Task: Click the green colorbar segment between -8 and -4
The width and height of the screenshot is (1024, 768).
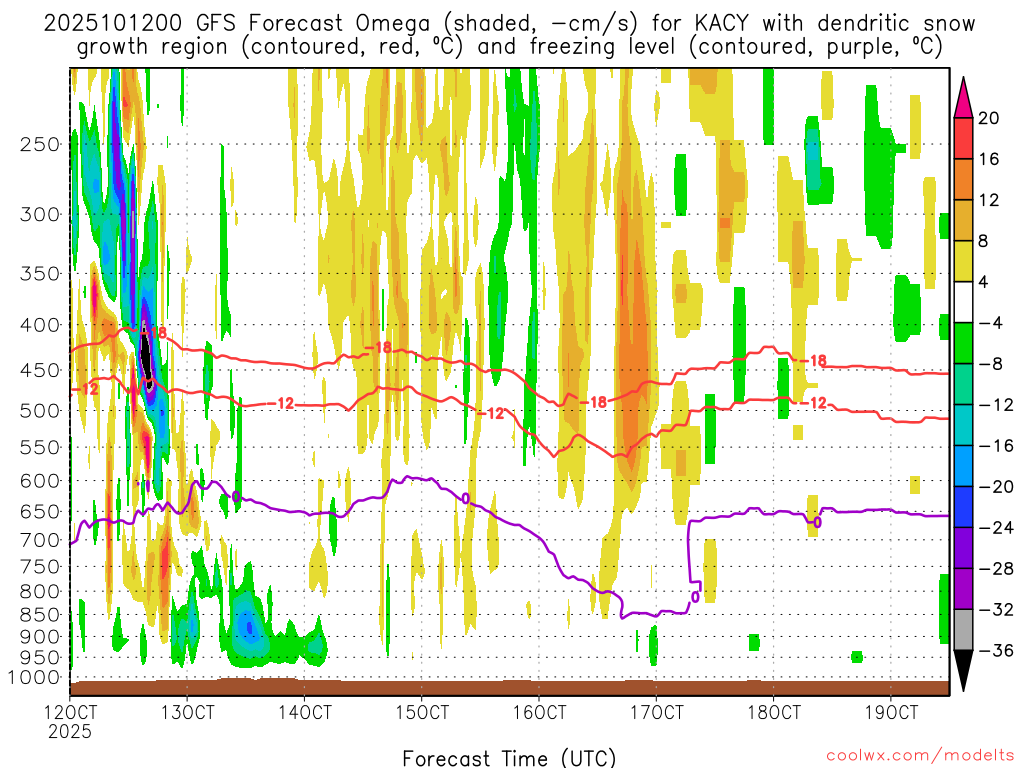Action: (963, 344)
